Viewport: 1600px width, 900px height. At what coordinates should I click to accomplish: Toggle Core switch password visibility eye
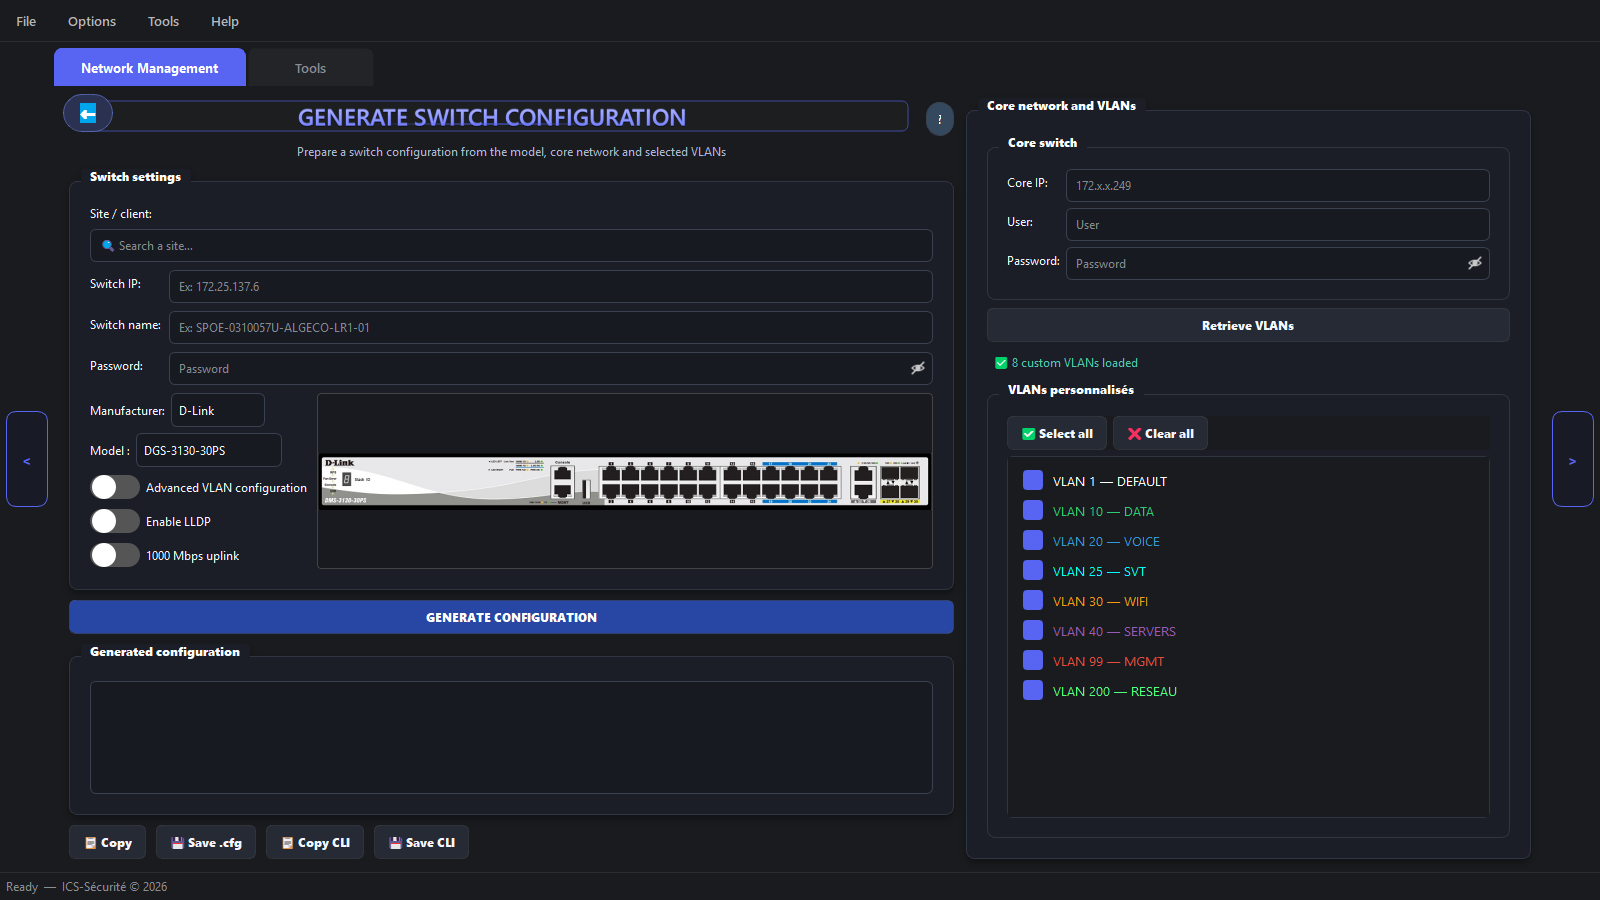tap(1474, 263)
